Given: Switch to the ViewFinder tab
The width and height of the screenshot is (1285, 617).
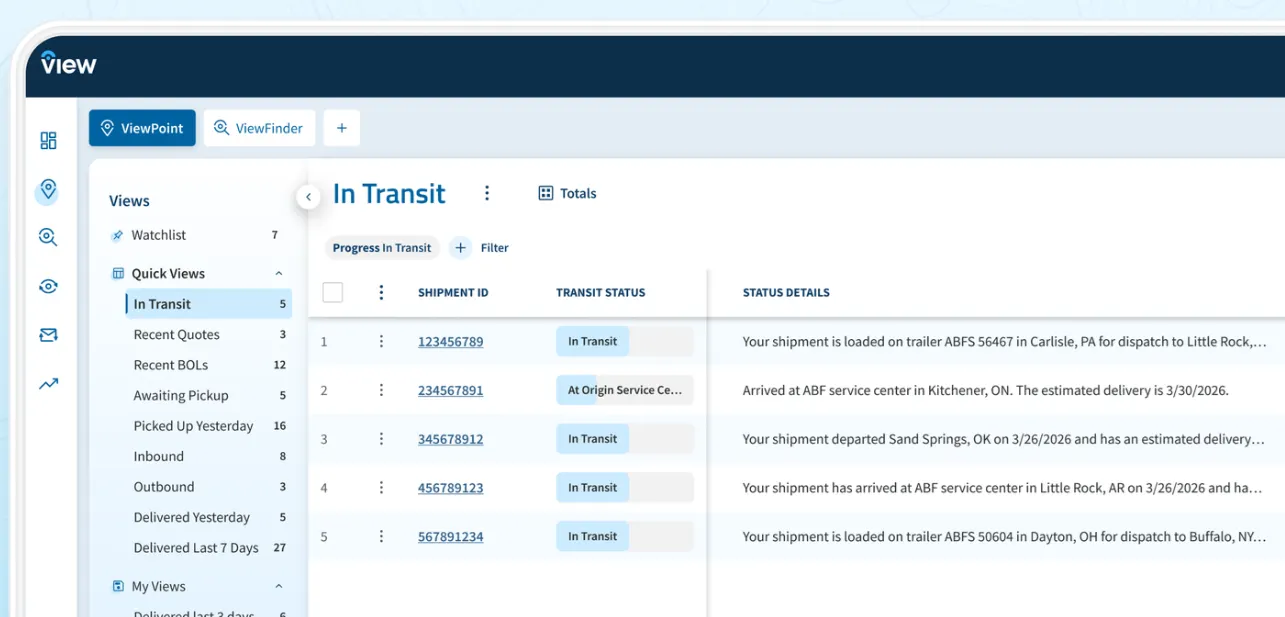Looking at the screenshot, I should (260, 128).
